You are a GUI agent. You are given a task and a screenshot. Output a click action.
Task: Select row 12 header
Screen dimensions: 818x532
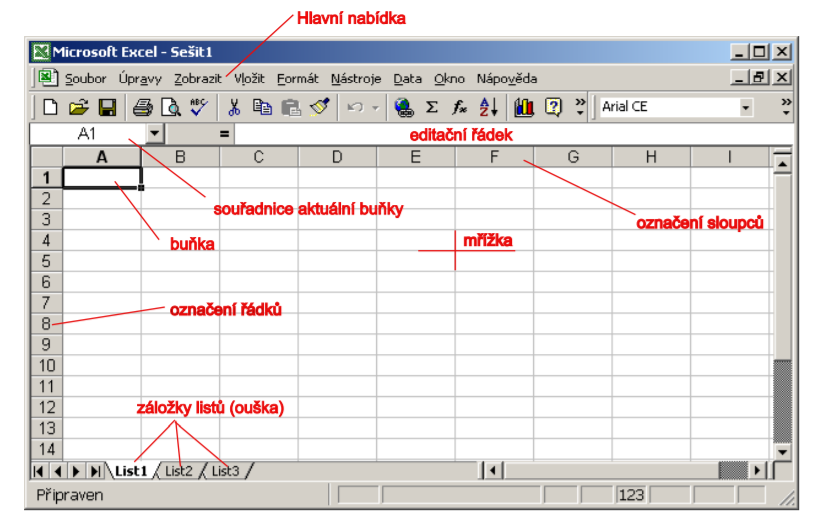tap(46, 407)
